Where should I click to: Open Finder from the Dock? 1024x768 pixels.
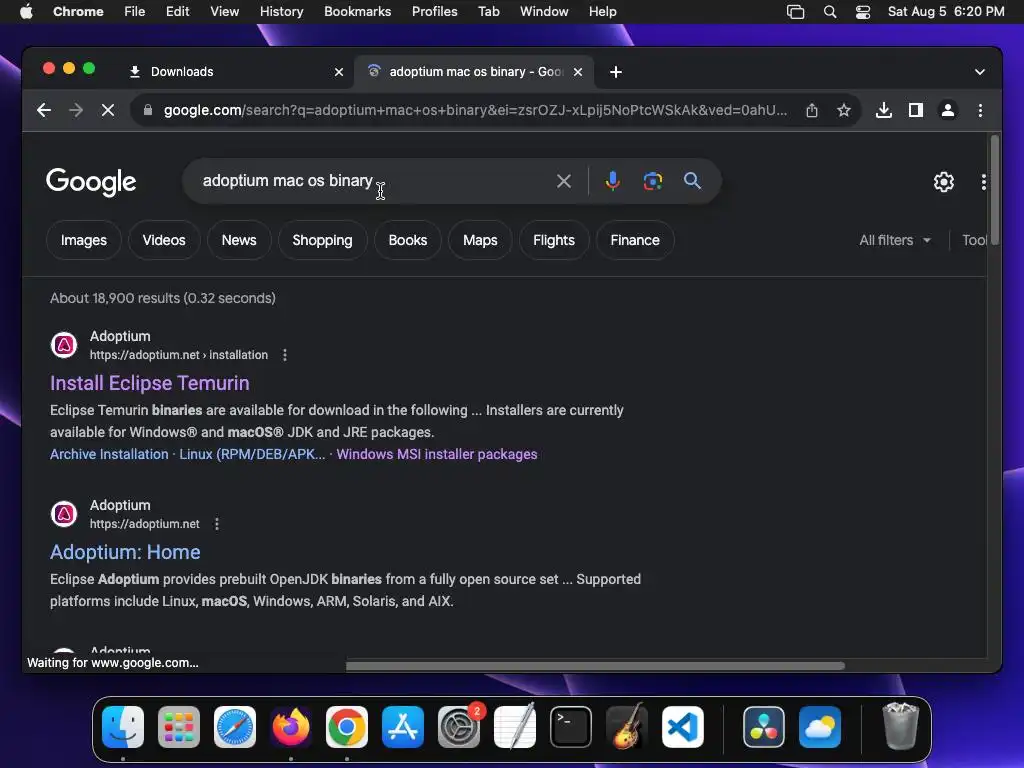(123, 727)
